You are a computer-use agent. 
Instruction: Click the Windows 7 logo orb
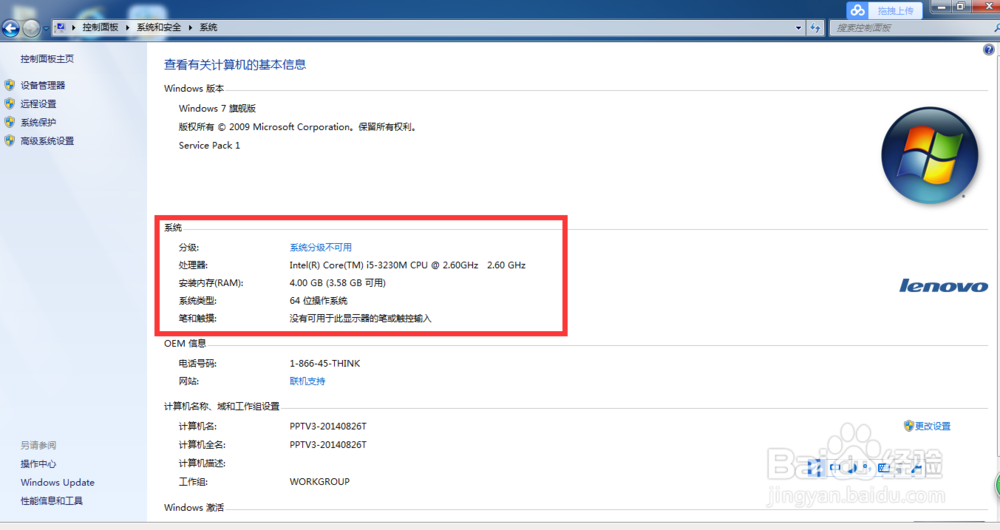929,156
